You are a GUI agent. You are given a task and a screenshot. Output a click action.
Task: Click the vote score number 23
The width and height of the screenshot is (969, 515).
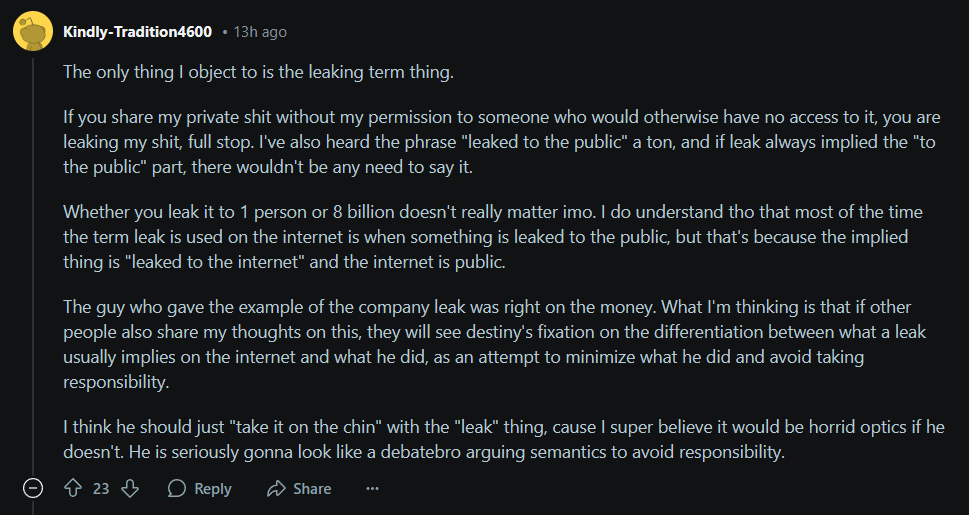coord(101,489)
